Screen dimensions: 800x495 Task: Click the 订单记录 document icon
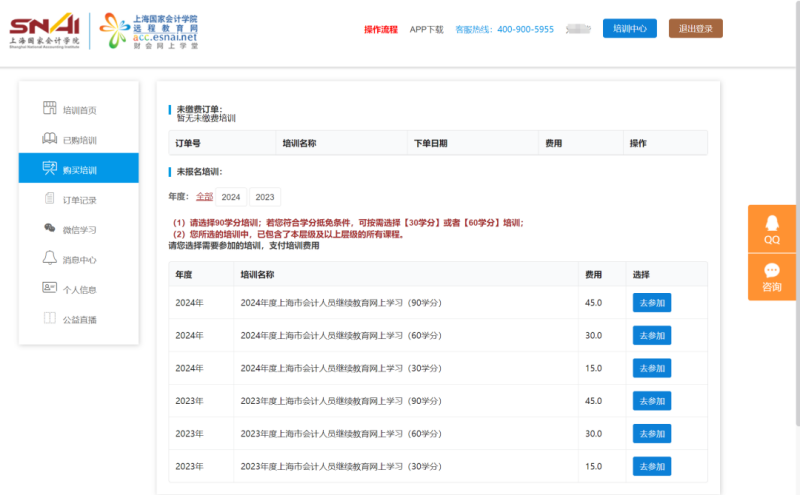click(49, 199)
